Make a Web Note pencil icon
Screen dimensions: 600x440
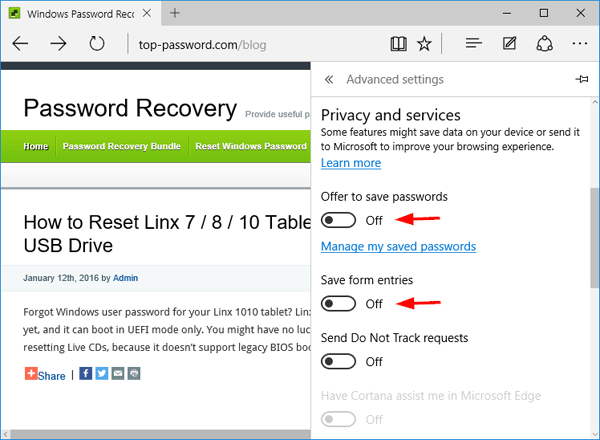509,43
